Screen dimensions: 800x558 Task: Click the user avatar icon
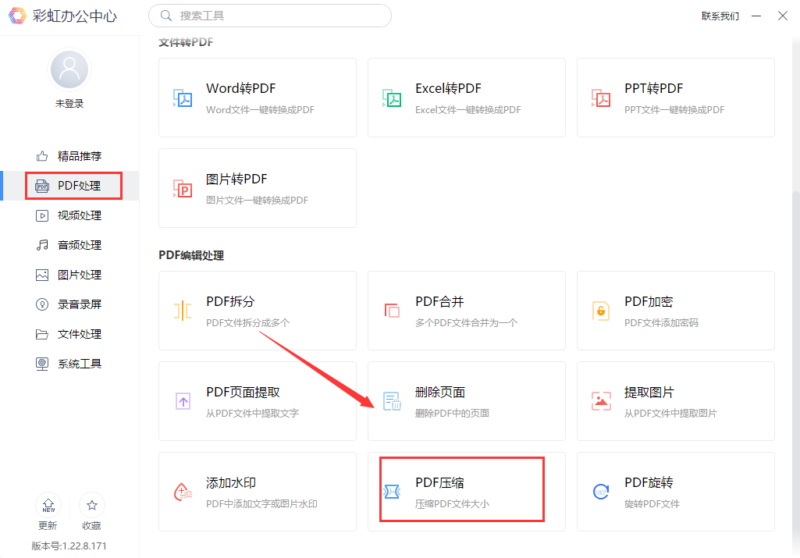coord(69,70)
